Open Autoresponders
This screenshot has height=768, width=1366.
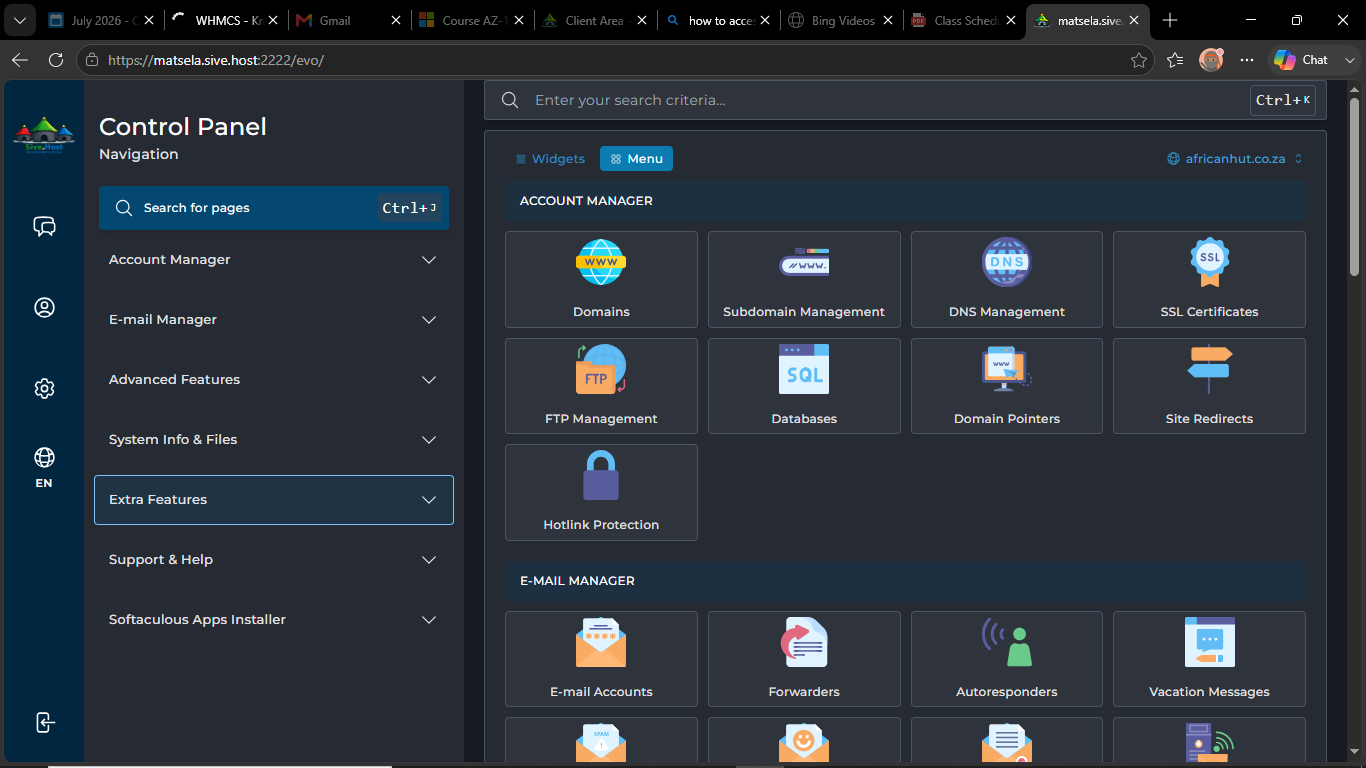click(x=1007, y=659)
